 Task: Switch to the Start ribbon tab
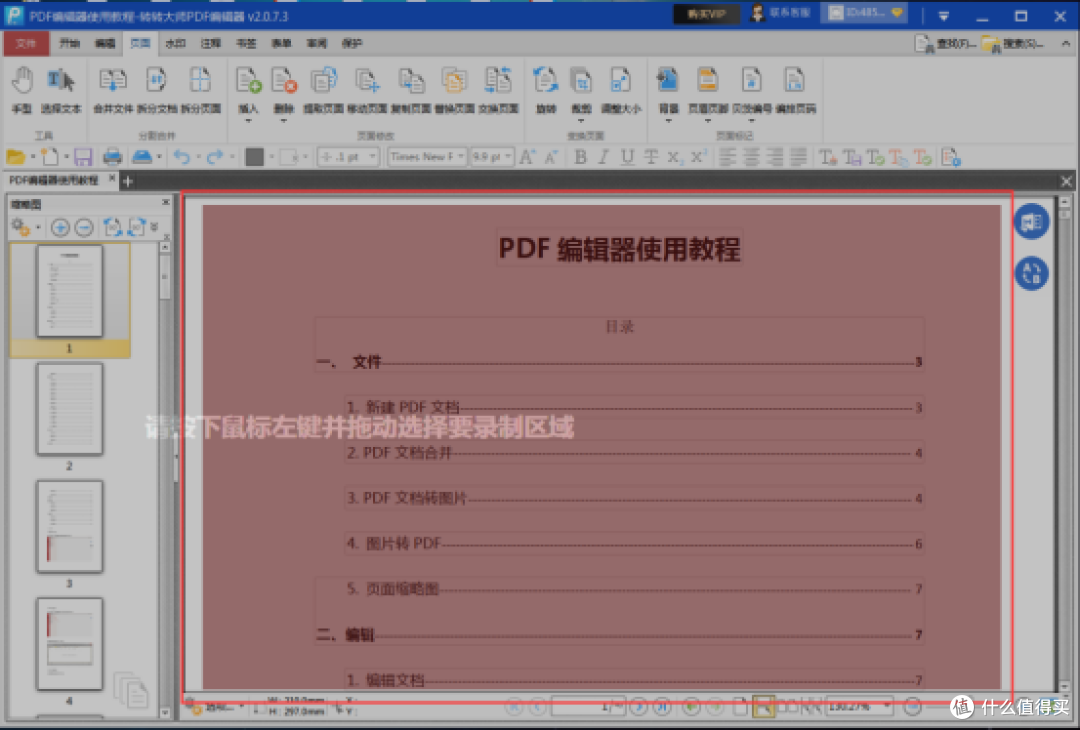69,43
